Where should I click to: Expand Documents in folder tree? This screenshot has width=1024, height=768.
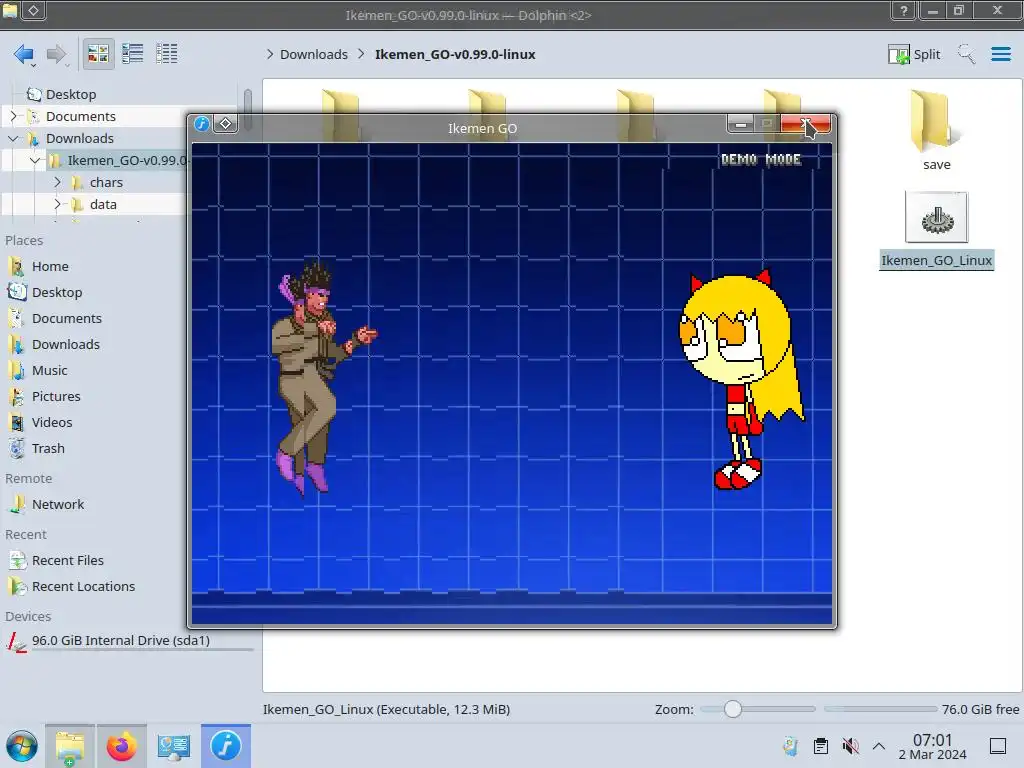(x=14, y=116)
